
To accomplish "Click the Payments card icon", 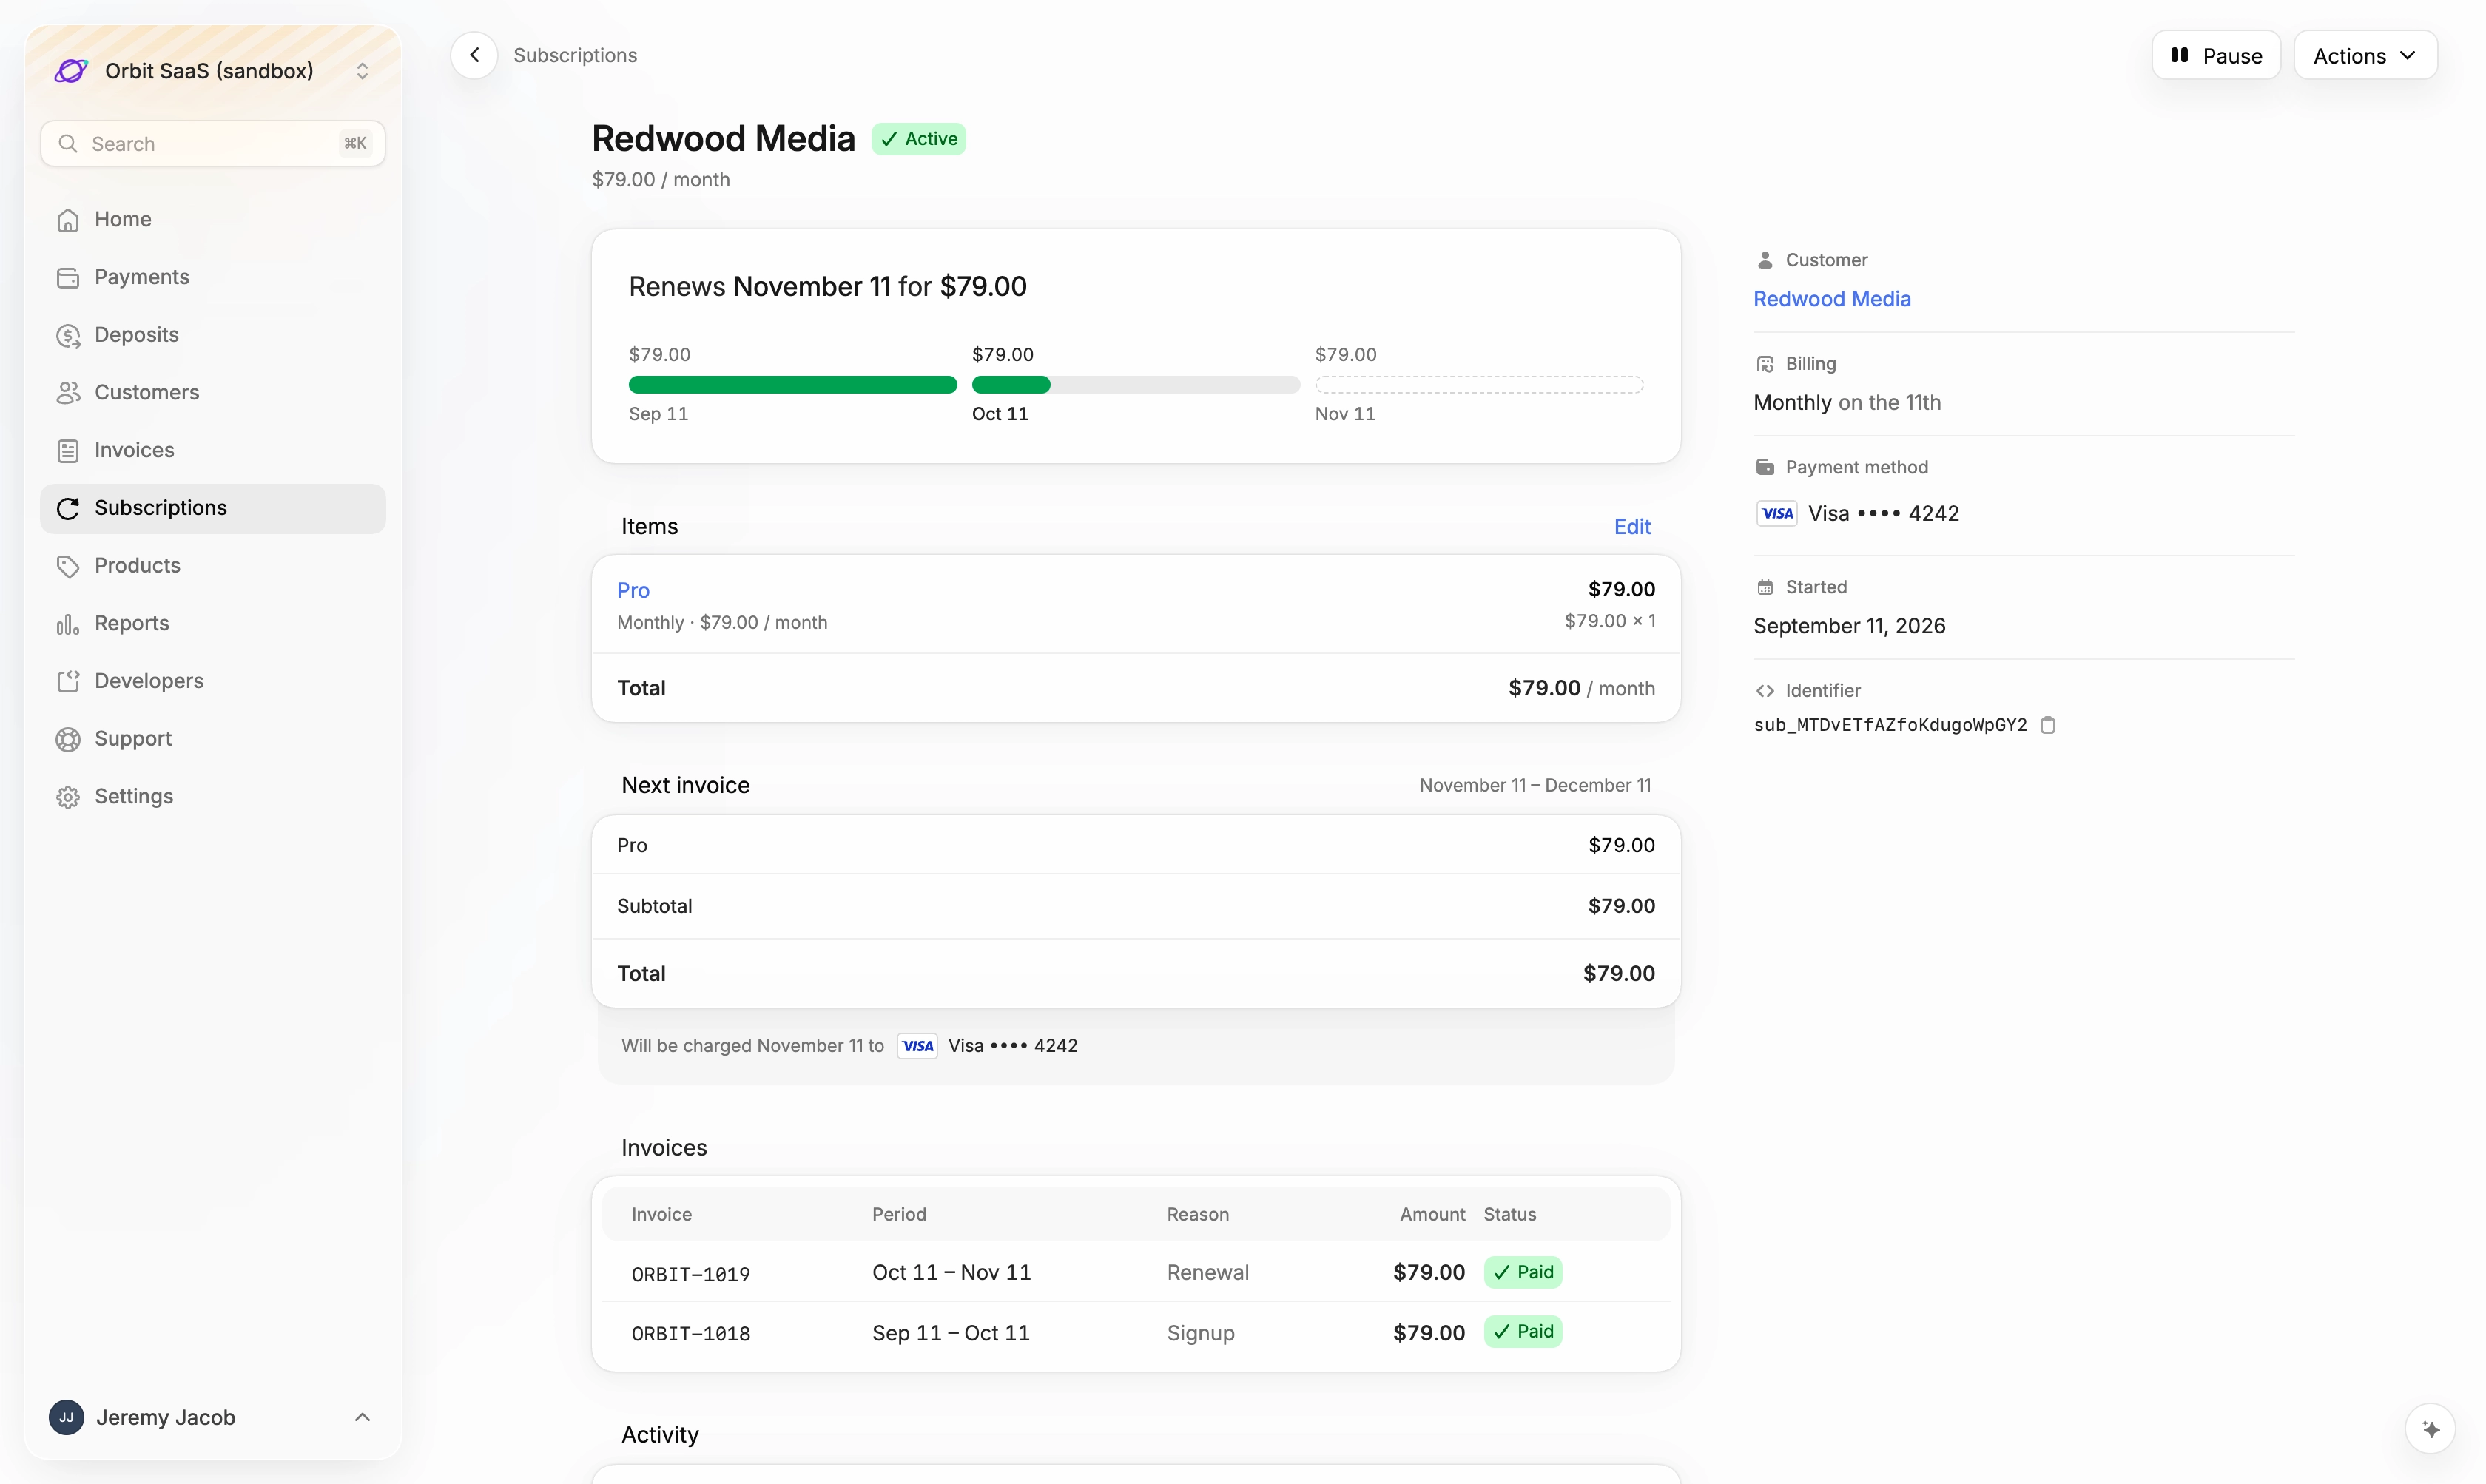I will pos(68,278).
